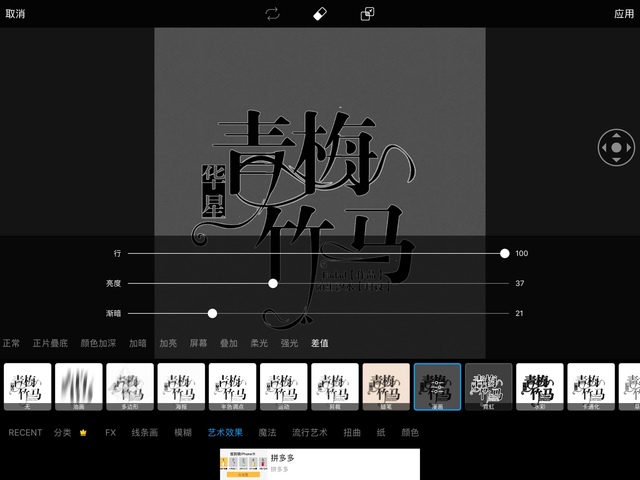Click the round directional pad control
This screenshot has height=480, width=640.
616,148
